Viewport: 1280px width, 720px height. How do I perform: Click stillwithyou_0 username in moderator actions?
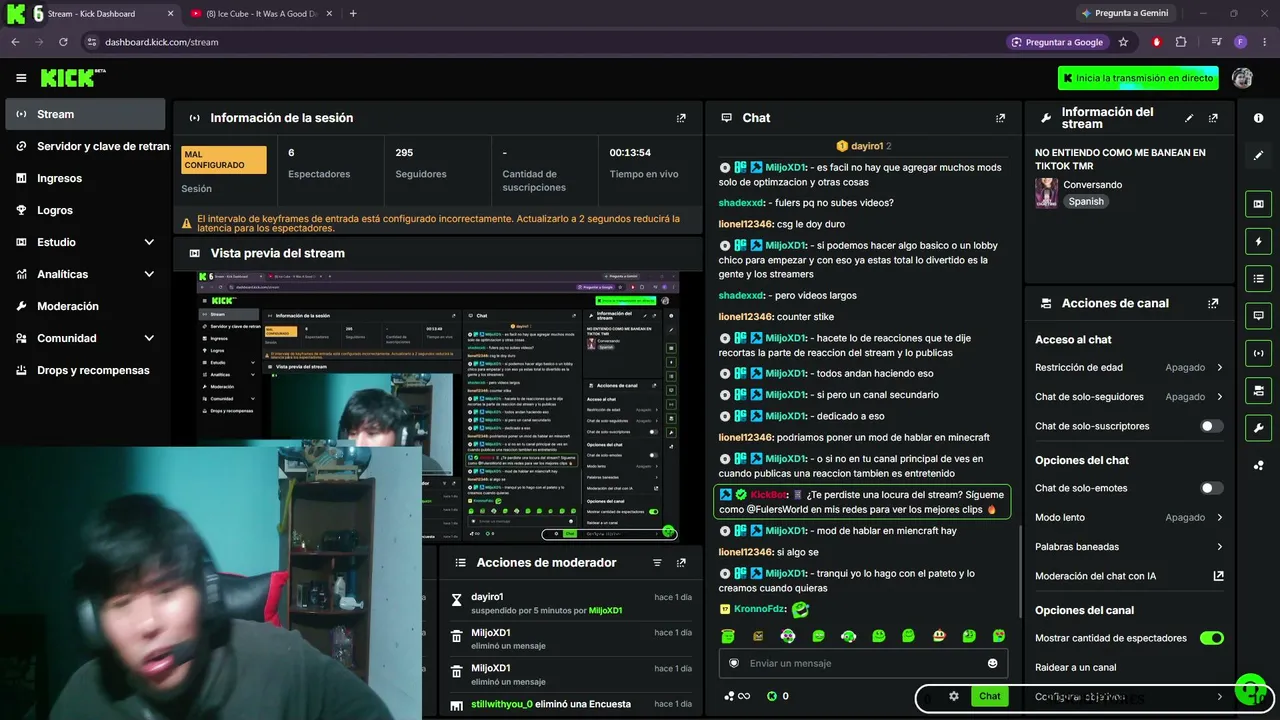[x=501, y=704]
